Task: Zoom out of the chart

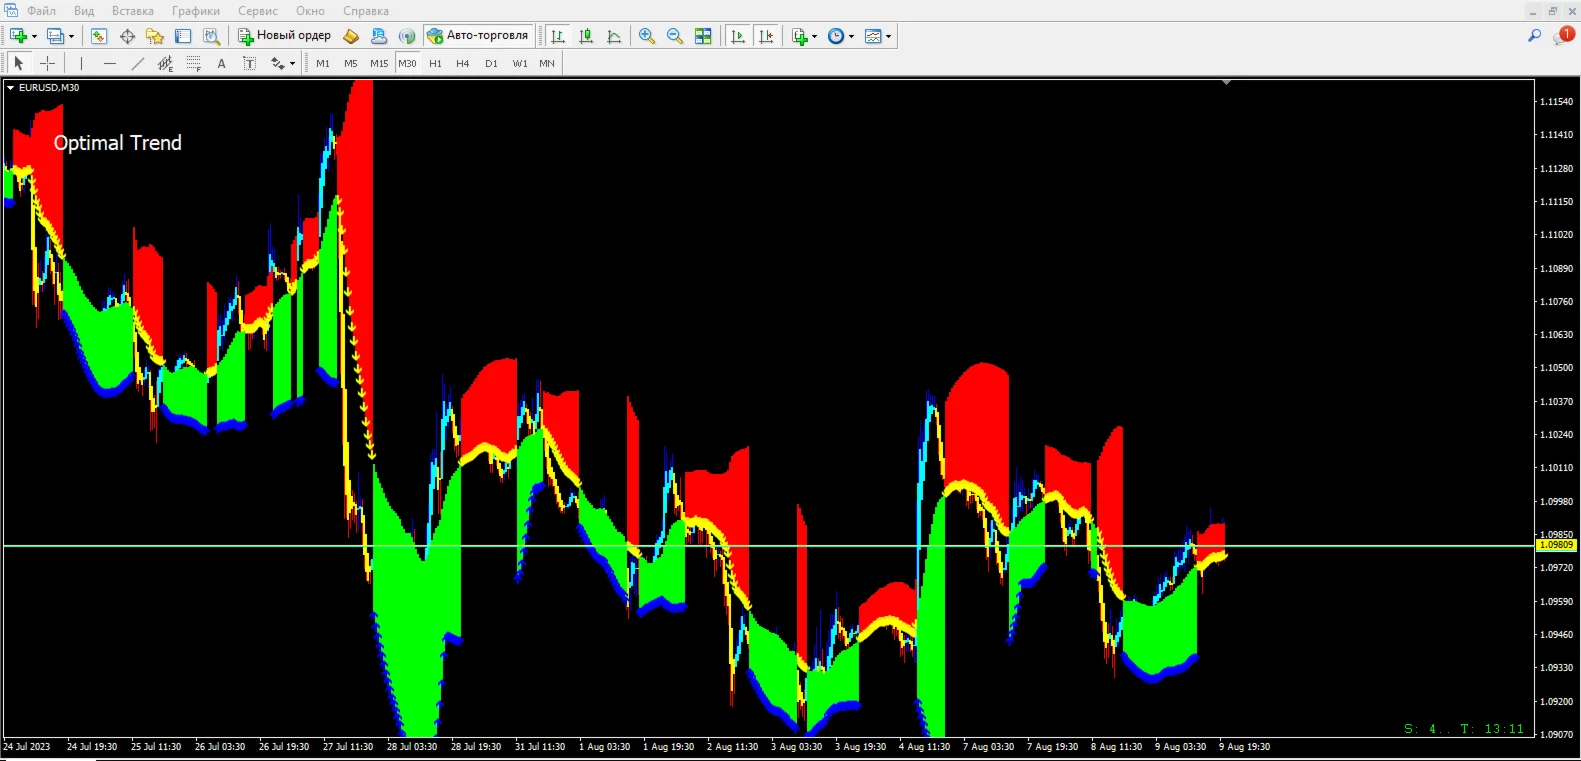Action: (x=675, y=36)
